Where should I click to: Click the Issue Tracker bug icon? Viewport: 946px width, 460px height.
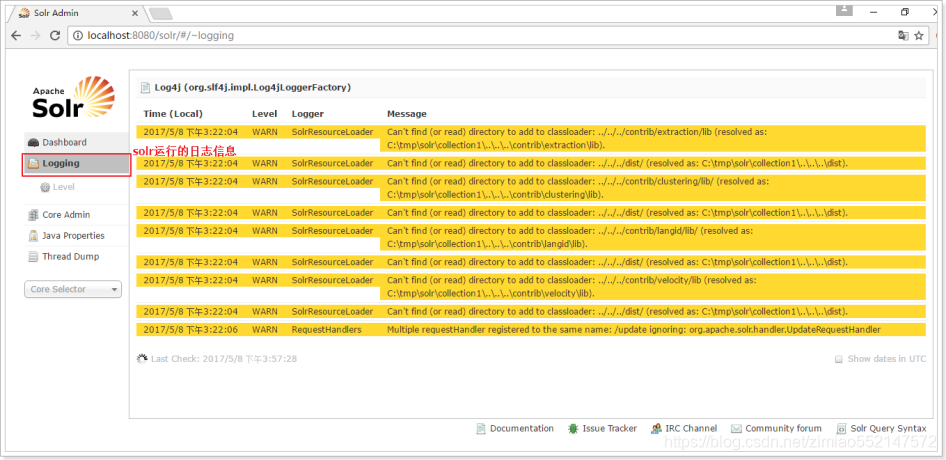pyautogui.click(x=573, y=429)
